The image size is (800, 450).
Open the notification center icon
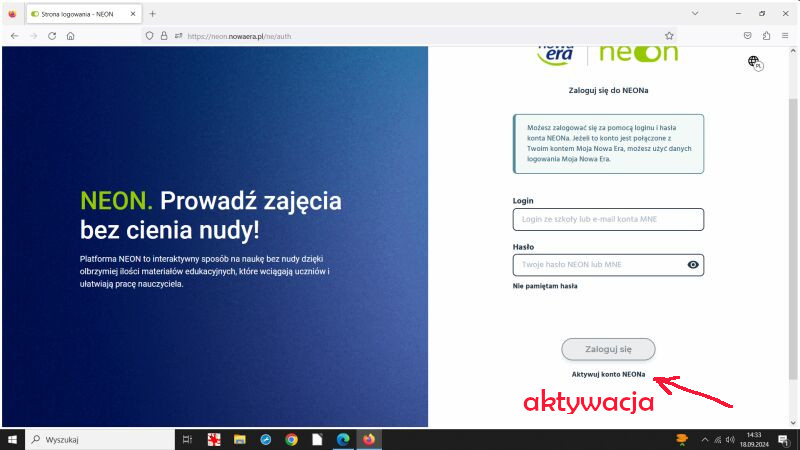coord(784,440)
